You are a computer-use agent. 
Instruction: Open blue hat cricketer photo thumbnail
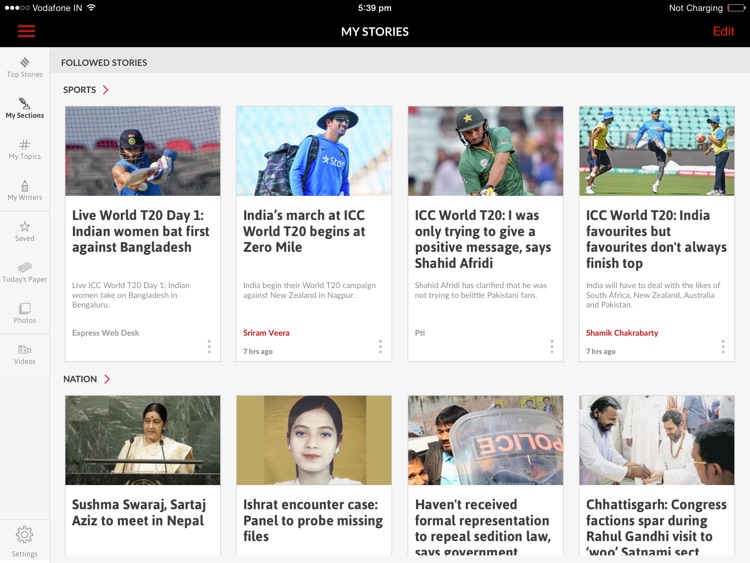(314, 151)
